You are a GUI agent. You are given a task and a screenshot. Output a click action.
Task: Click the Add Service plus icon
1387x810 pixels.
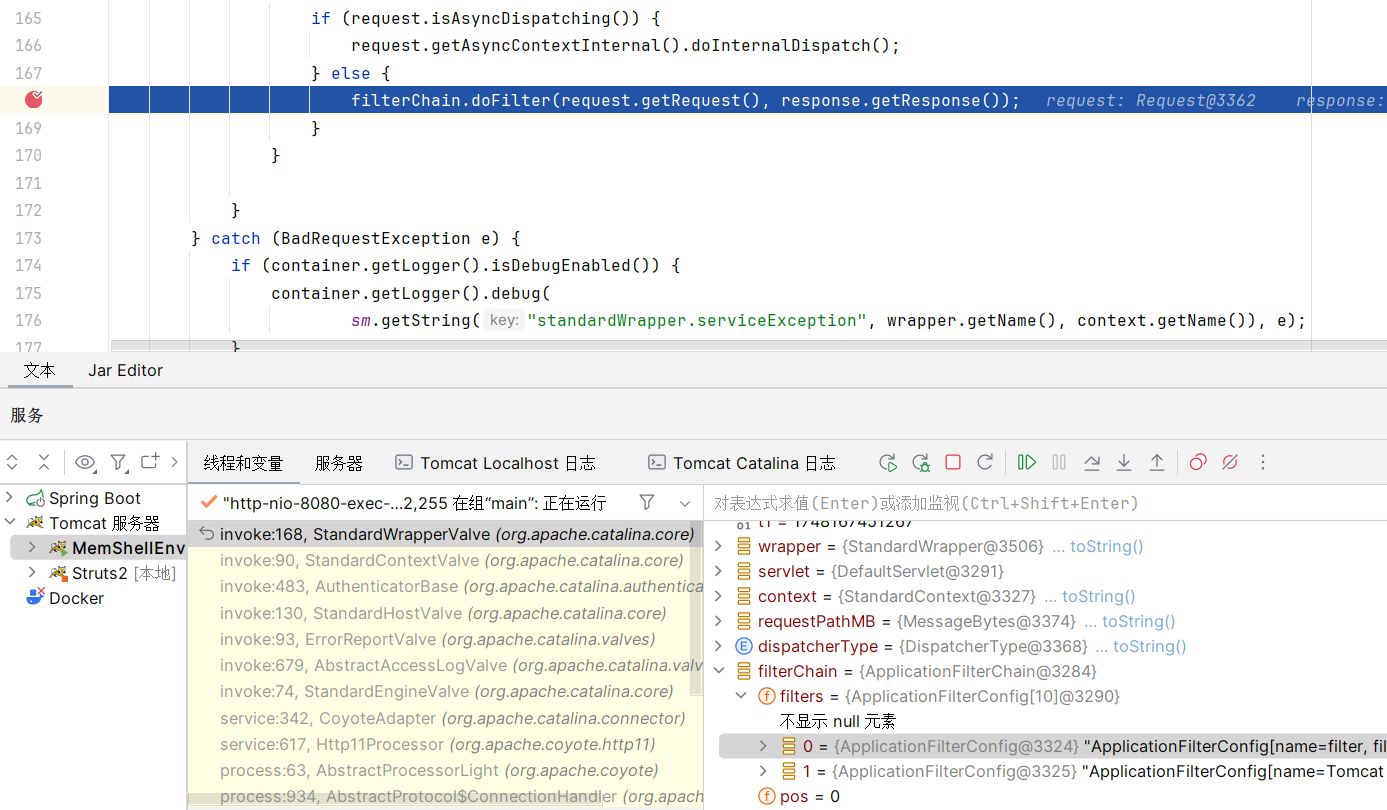[150, 461]
